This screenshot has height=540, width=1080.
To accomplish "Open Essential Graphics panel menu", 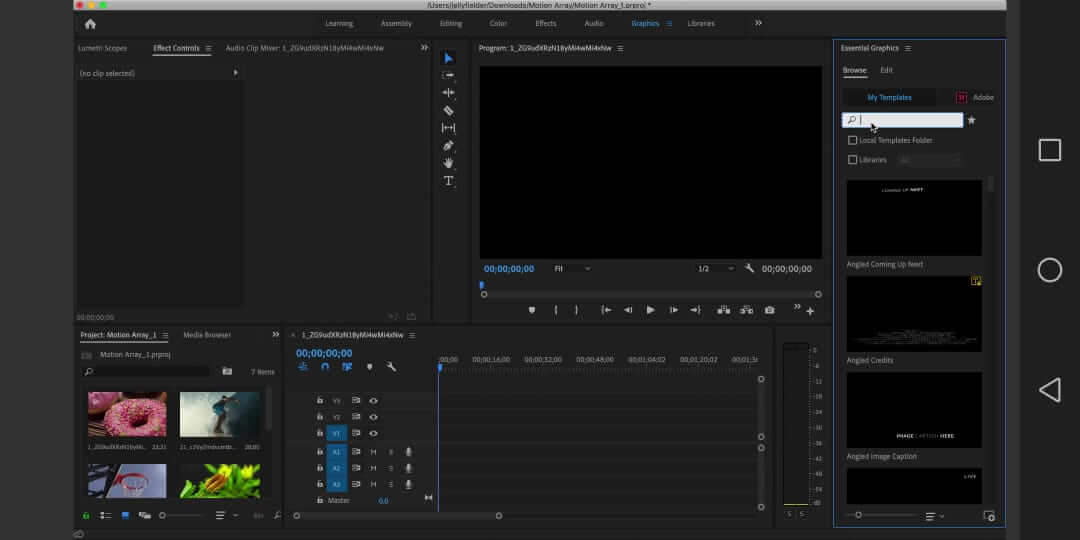I will 908,48.
